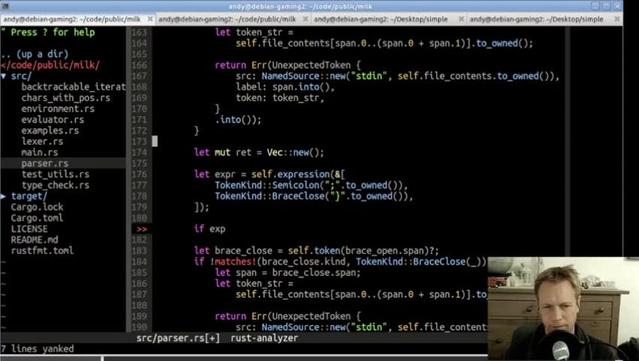This screenshot has width=639, height=361.
Task: Click 'let brace_close = self.token' line
Action: coord(317,251)
